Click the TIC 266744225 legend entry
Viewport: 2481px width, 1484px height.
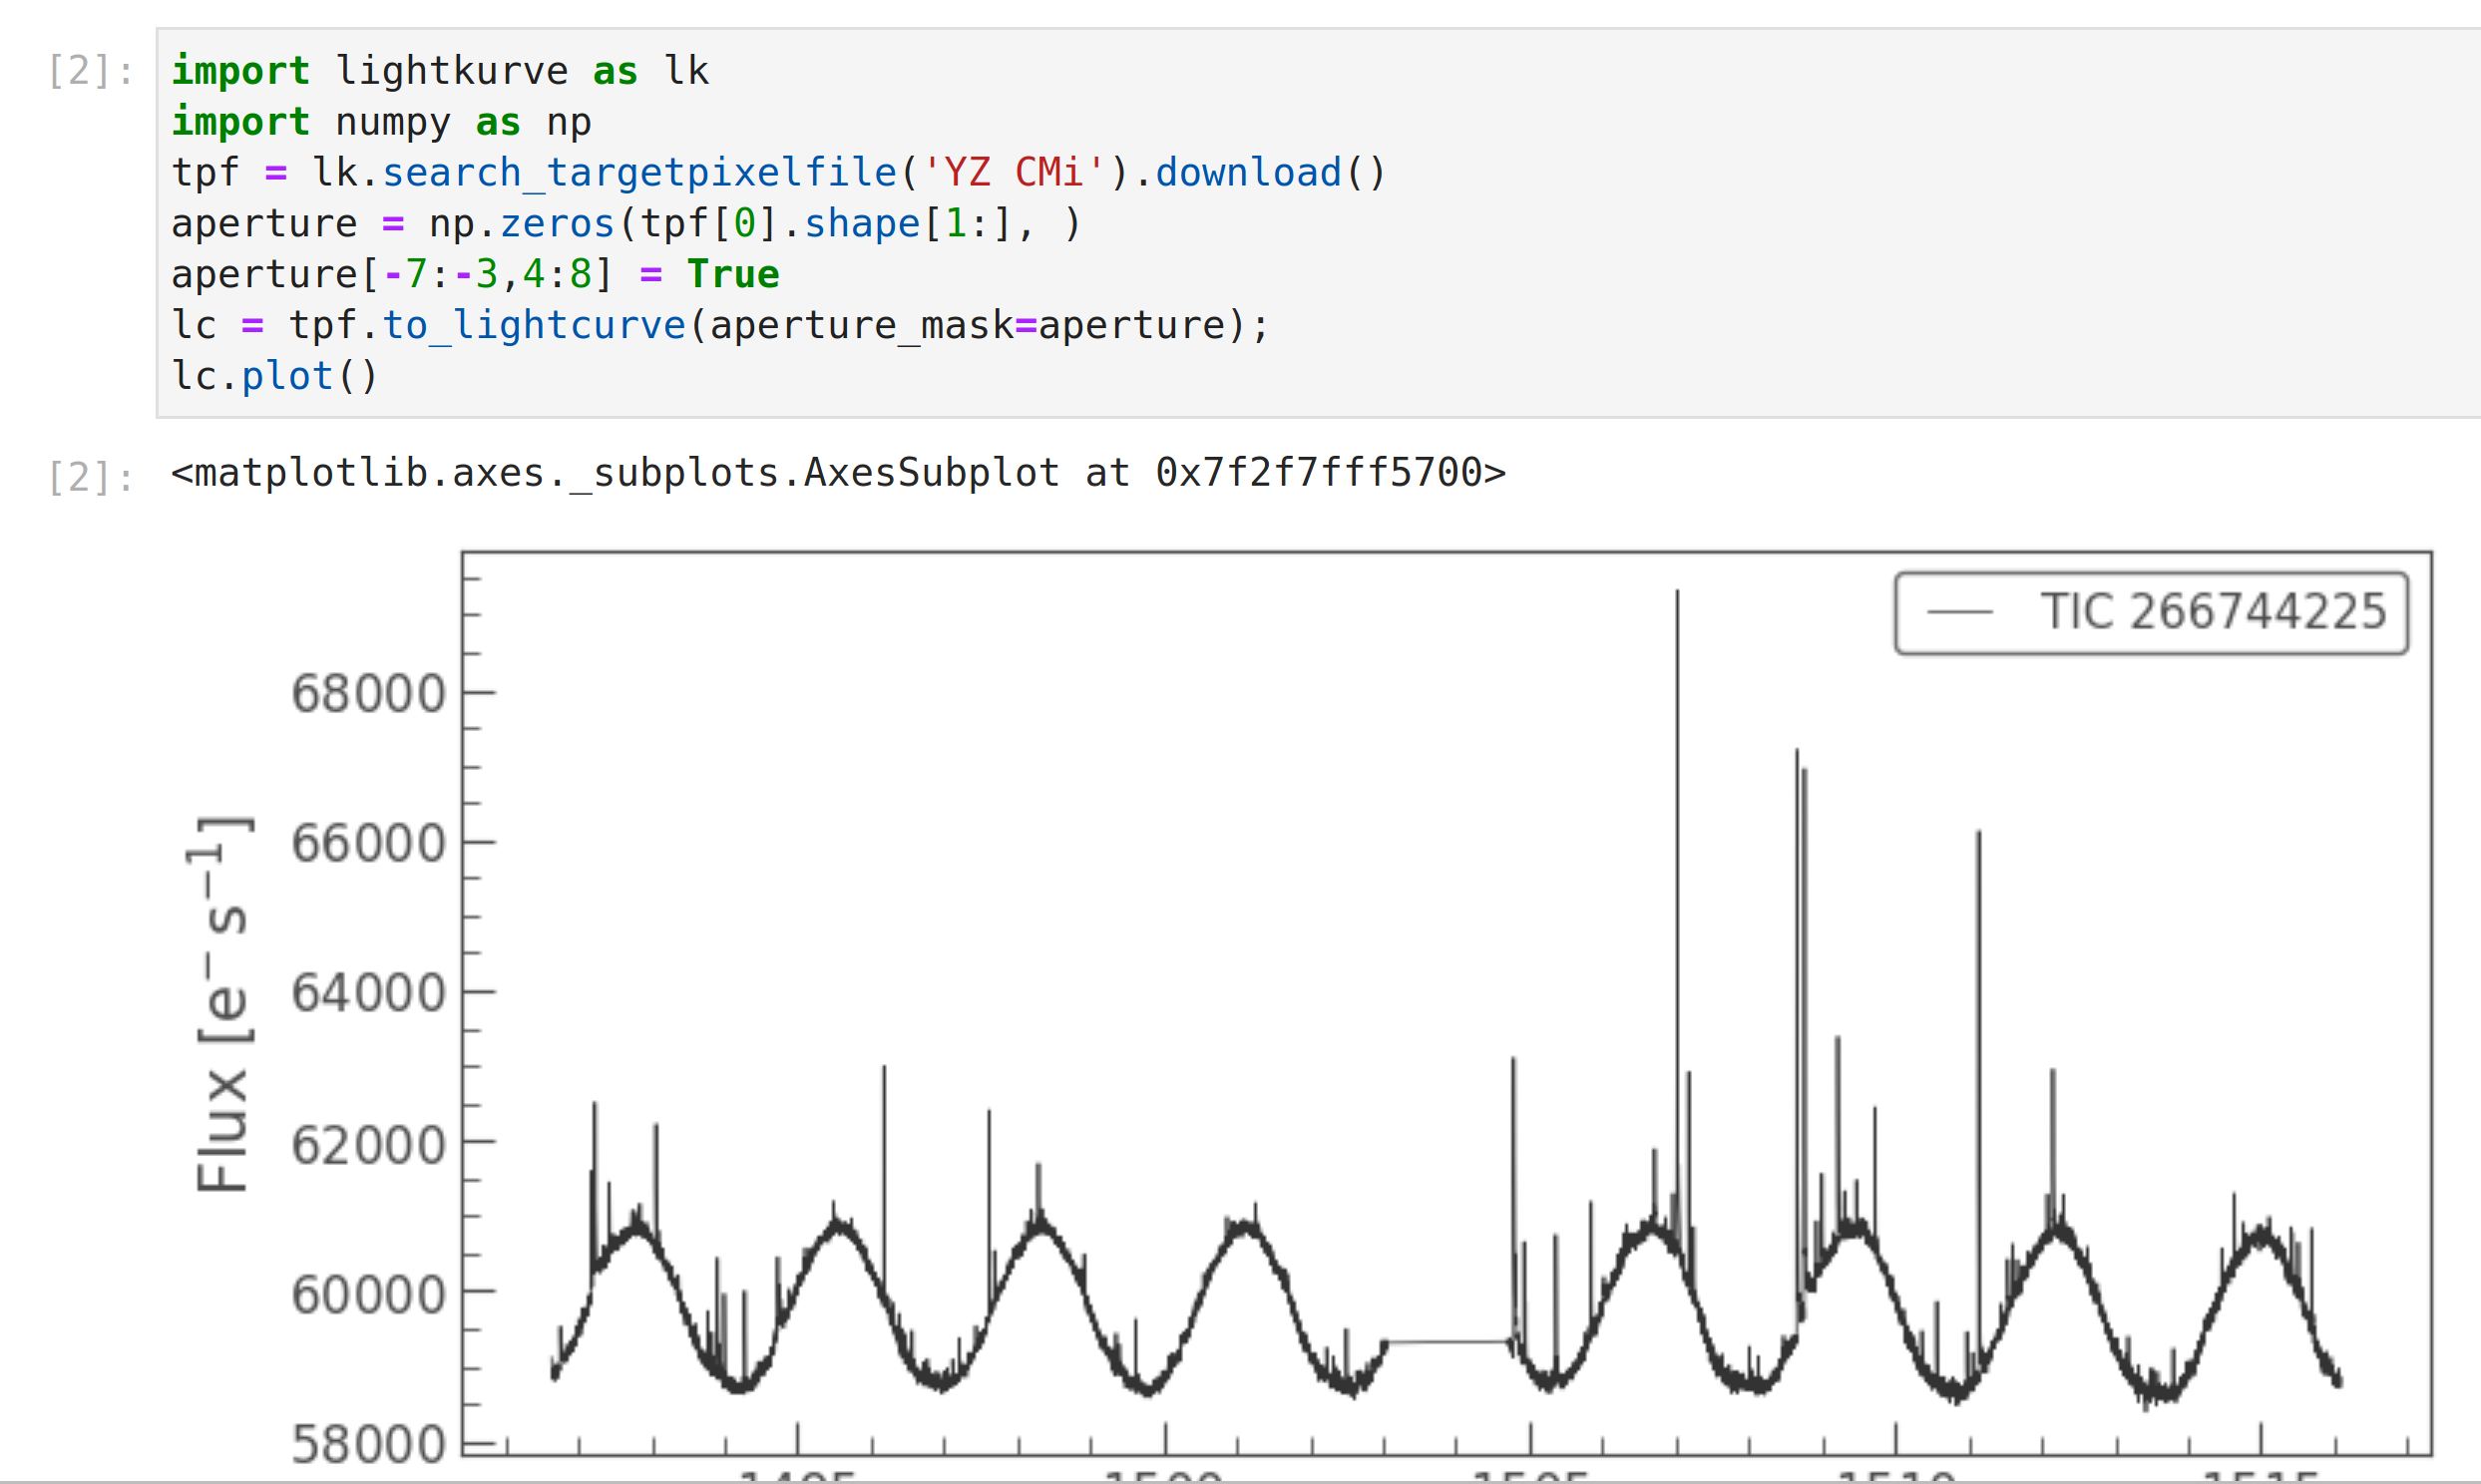pyautogui.click(x=2210, y=611)
